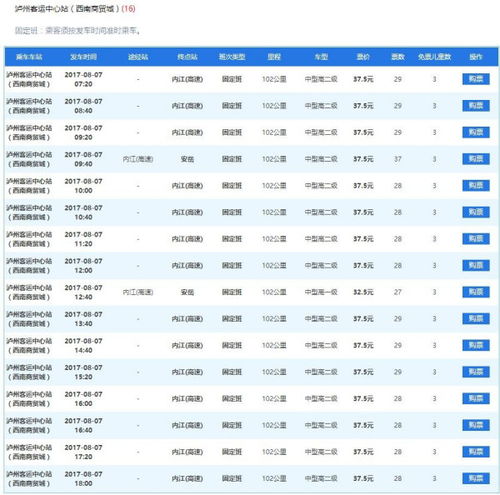The height and width of the screenshot is (495, 500).
Task: Buy ticket for the 17:20 departure
Action: coord(476,452)
